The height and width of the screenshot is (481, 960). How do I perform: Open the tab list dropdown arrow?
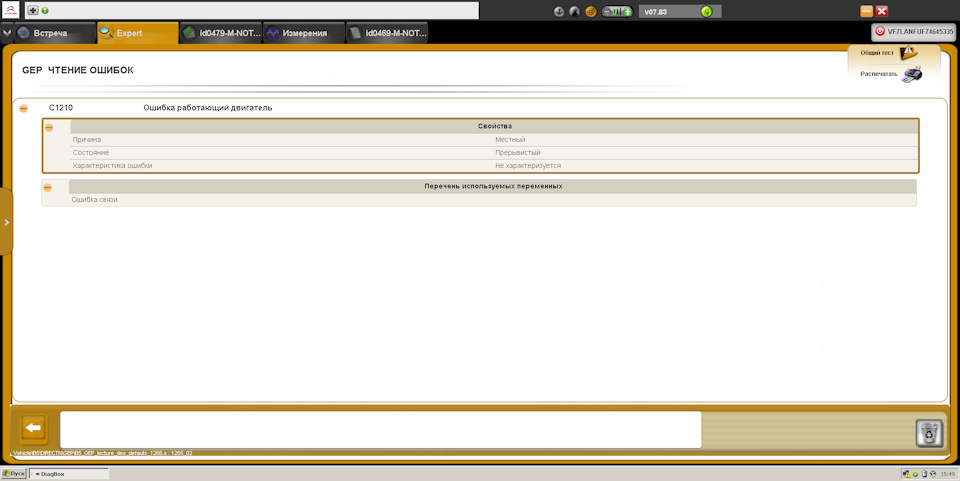click(x=7, y=33)
